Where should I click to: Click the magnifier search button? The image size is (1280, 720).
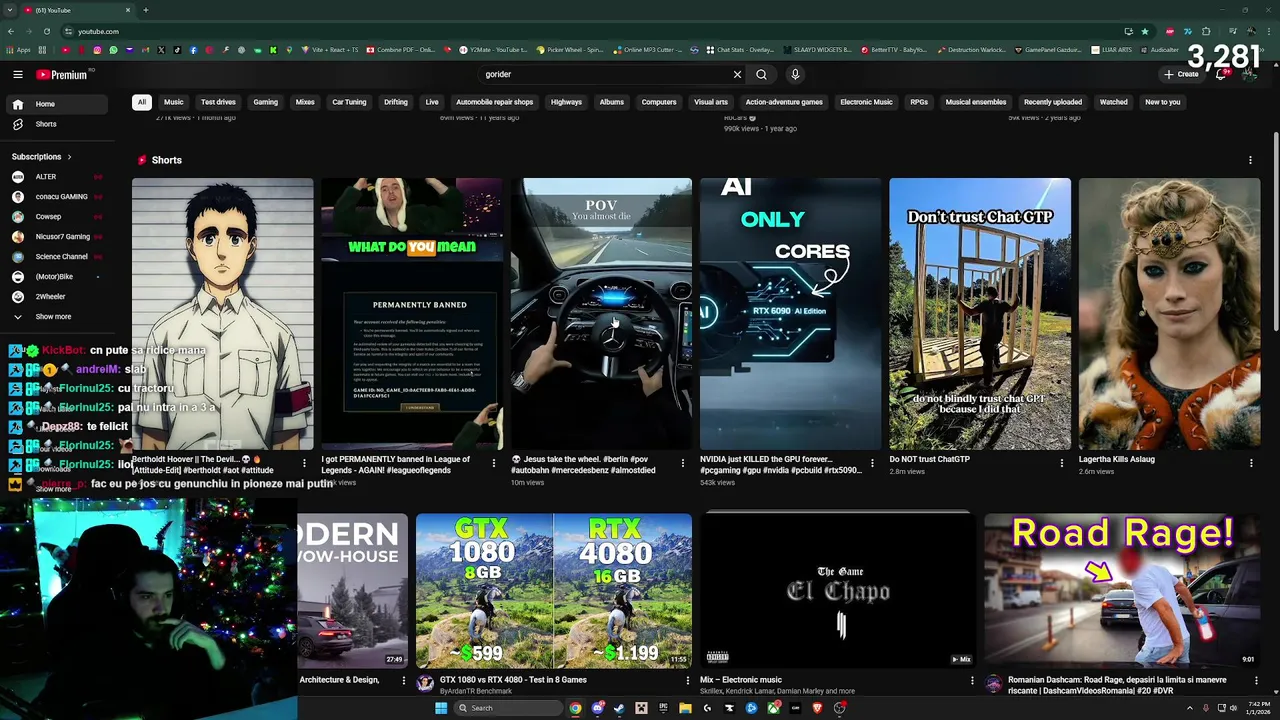(x=761, y=74)
